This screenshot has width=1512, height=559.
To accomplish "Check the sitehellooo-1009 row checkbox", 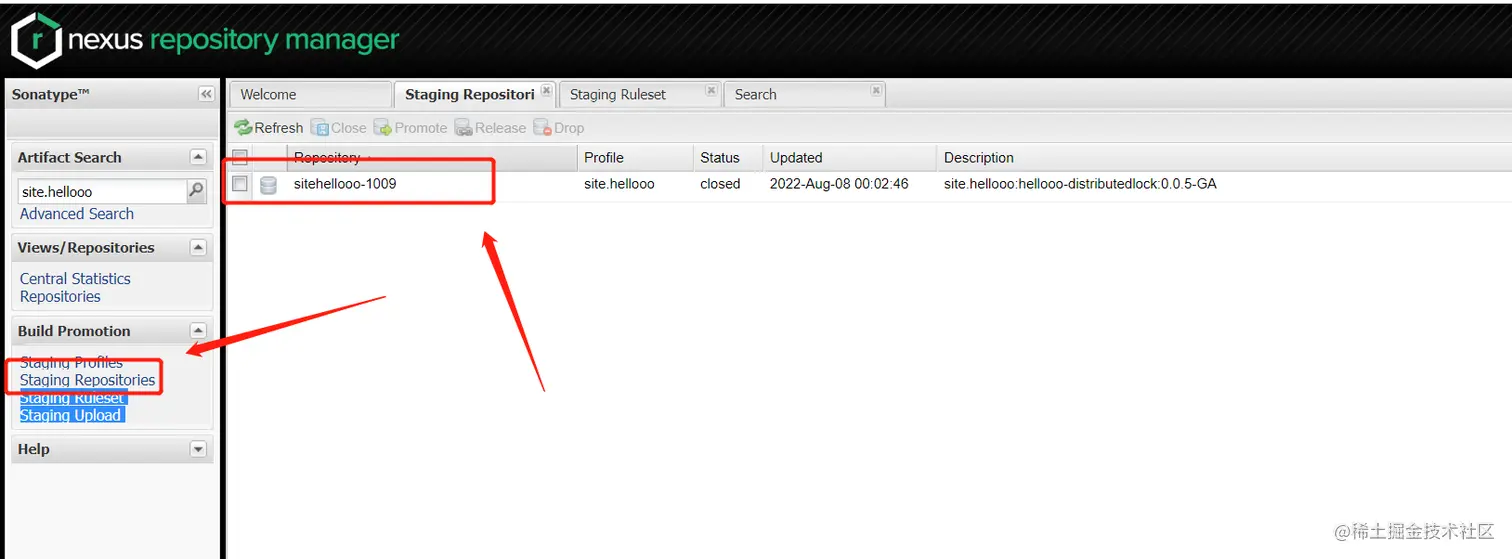I will [x=240, y=184].
